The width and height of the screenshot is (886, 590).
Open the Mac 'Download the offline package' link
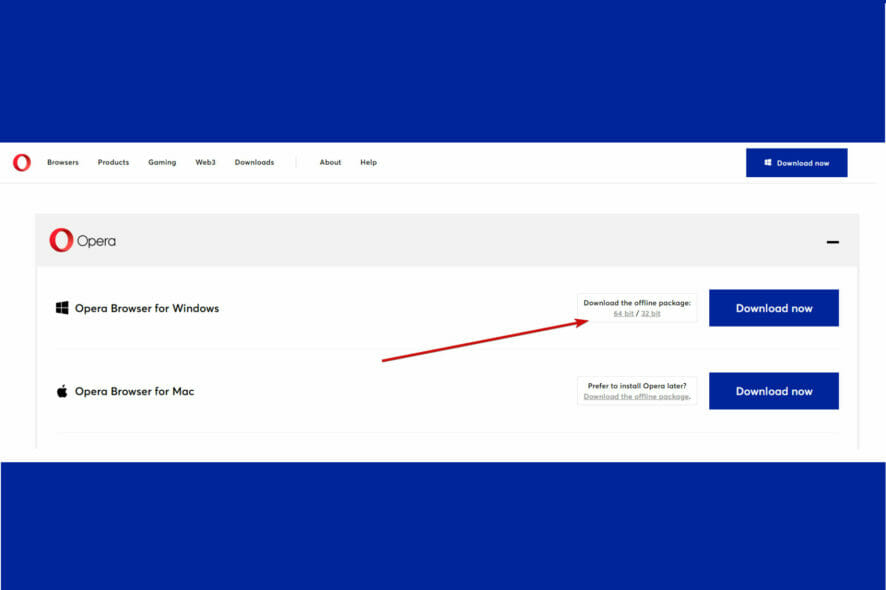637,397
